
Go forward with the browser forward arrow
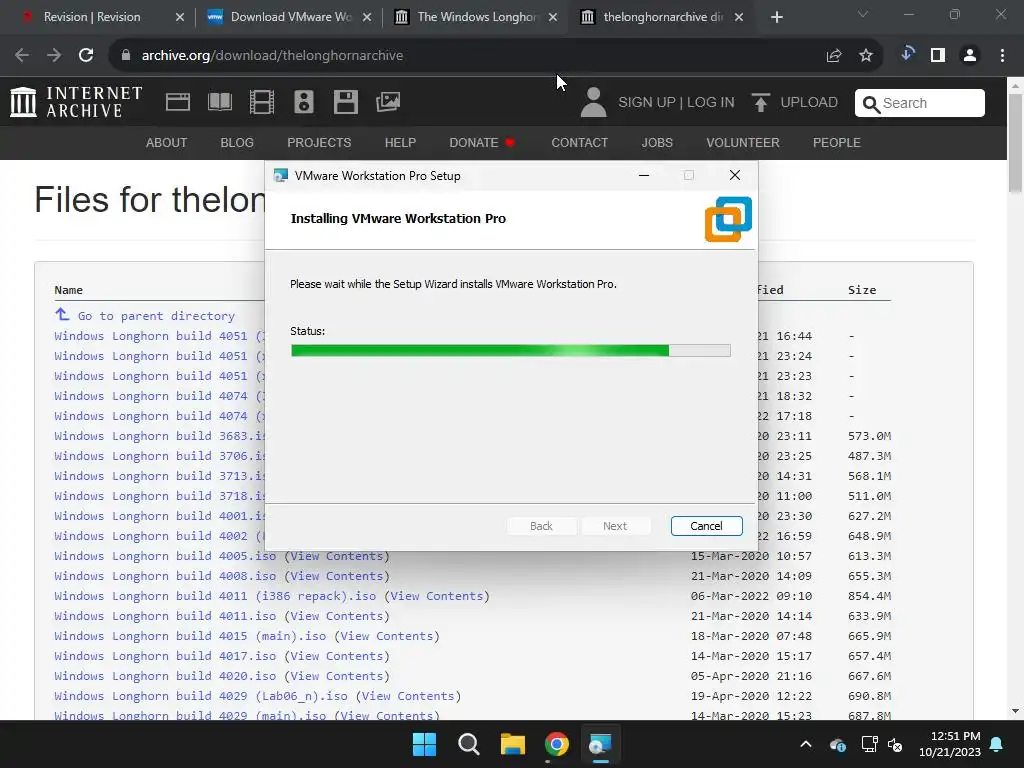pos(54,56)
